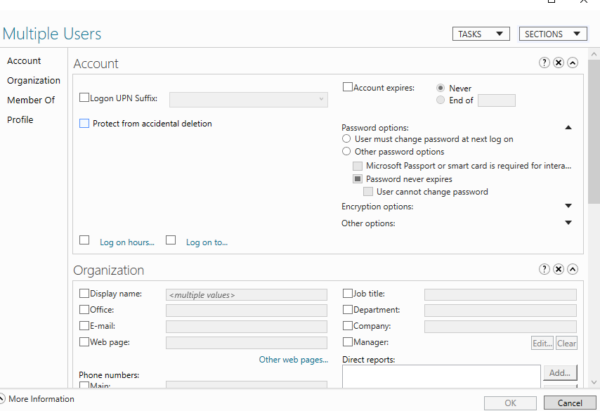The width and height of the screenshot is (600, 411).
Task: Select User must change password at next log on
Action: [346, 139]
